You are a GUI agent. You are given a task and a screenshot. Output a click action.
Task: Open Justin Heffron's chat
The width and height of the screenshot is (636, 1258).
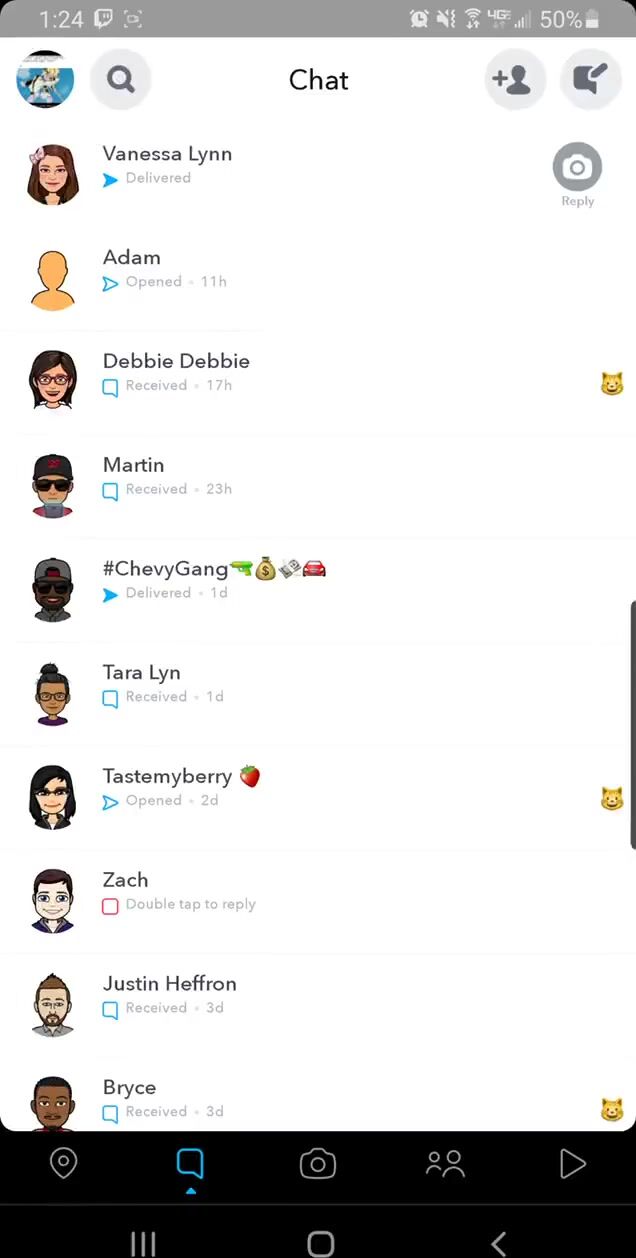click(x=318, y=1006)
